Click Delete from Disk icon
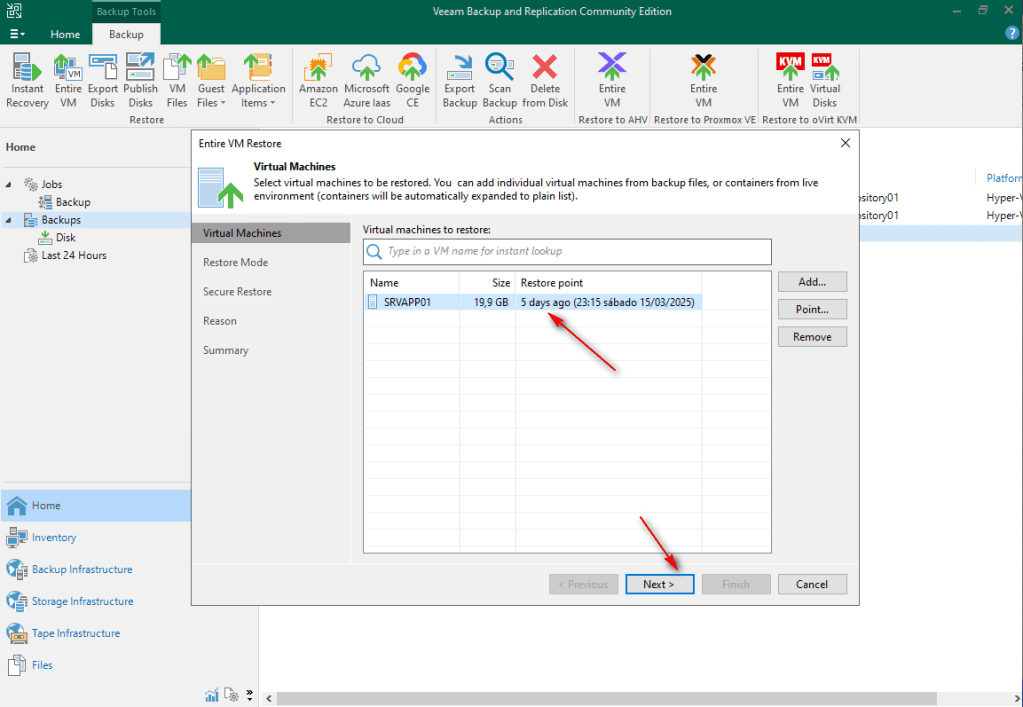Image resolution: width=1023 pixels, height=707 pixels. click(545, 80)
